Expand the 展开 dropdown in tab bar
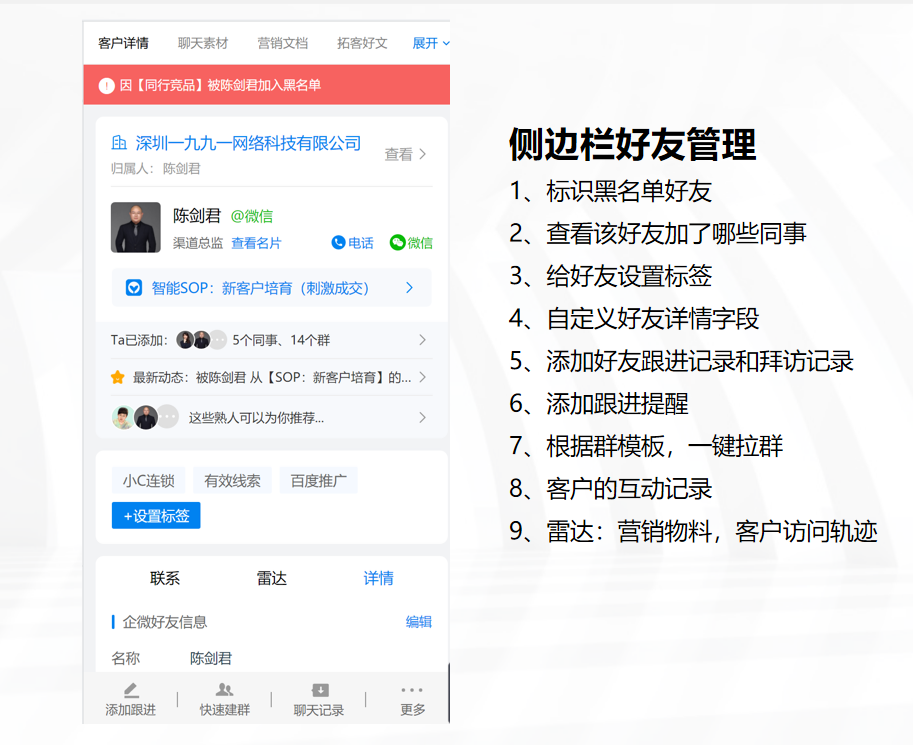The width and height of the screenshot is (913, 747). (x=431, y=43)
